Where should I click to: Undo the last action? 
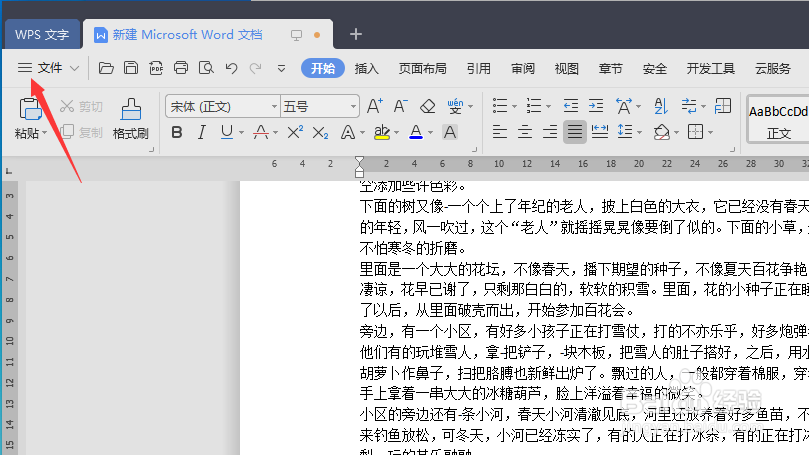pos(231,68)
